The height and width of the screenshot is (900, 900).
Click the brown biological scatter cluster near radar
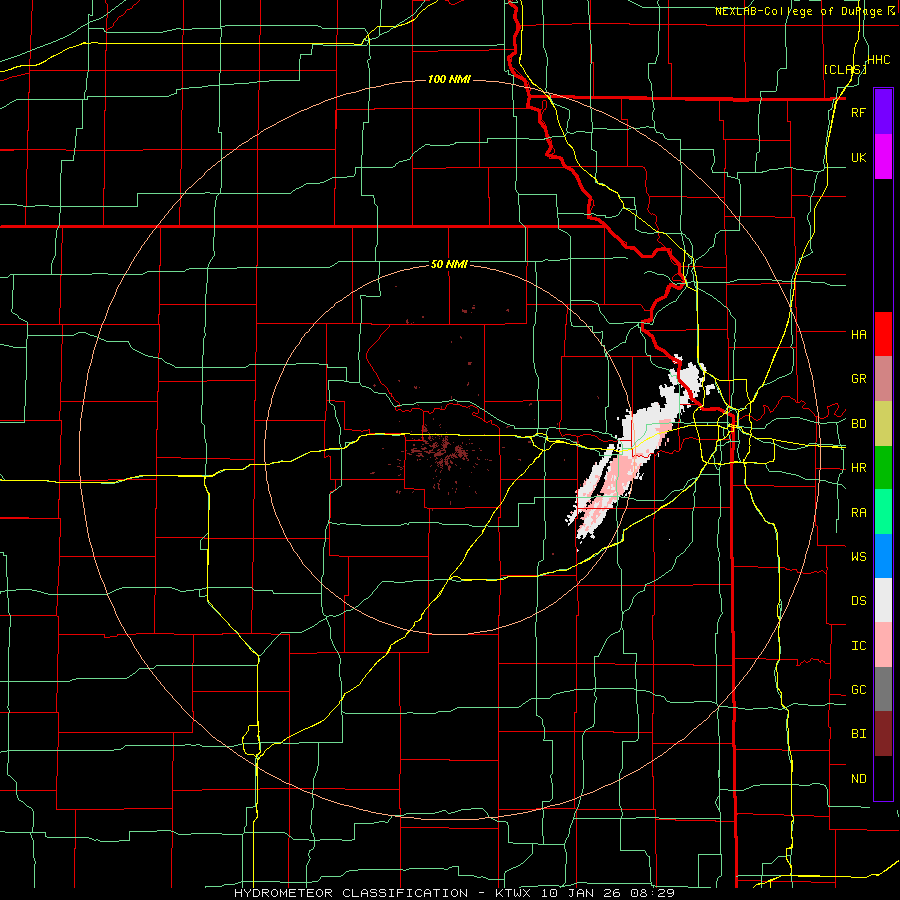click(x=442, y=451)
